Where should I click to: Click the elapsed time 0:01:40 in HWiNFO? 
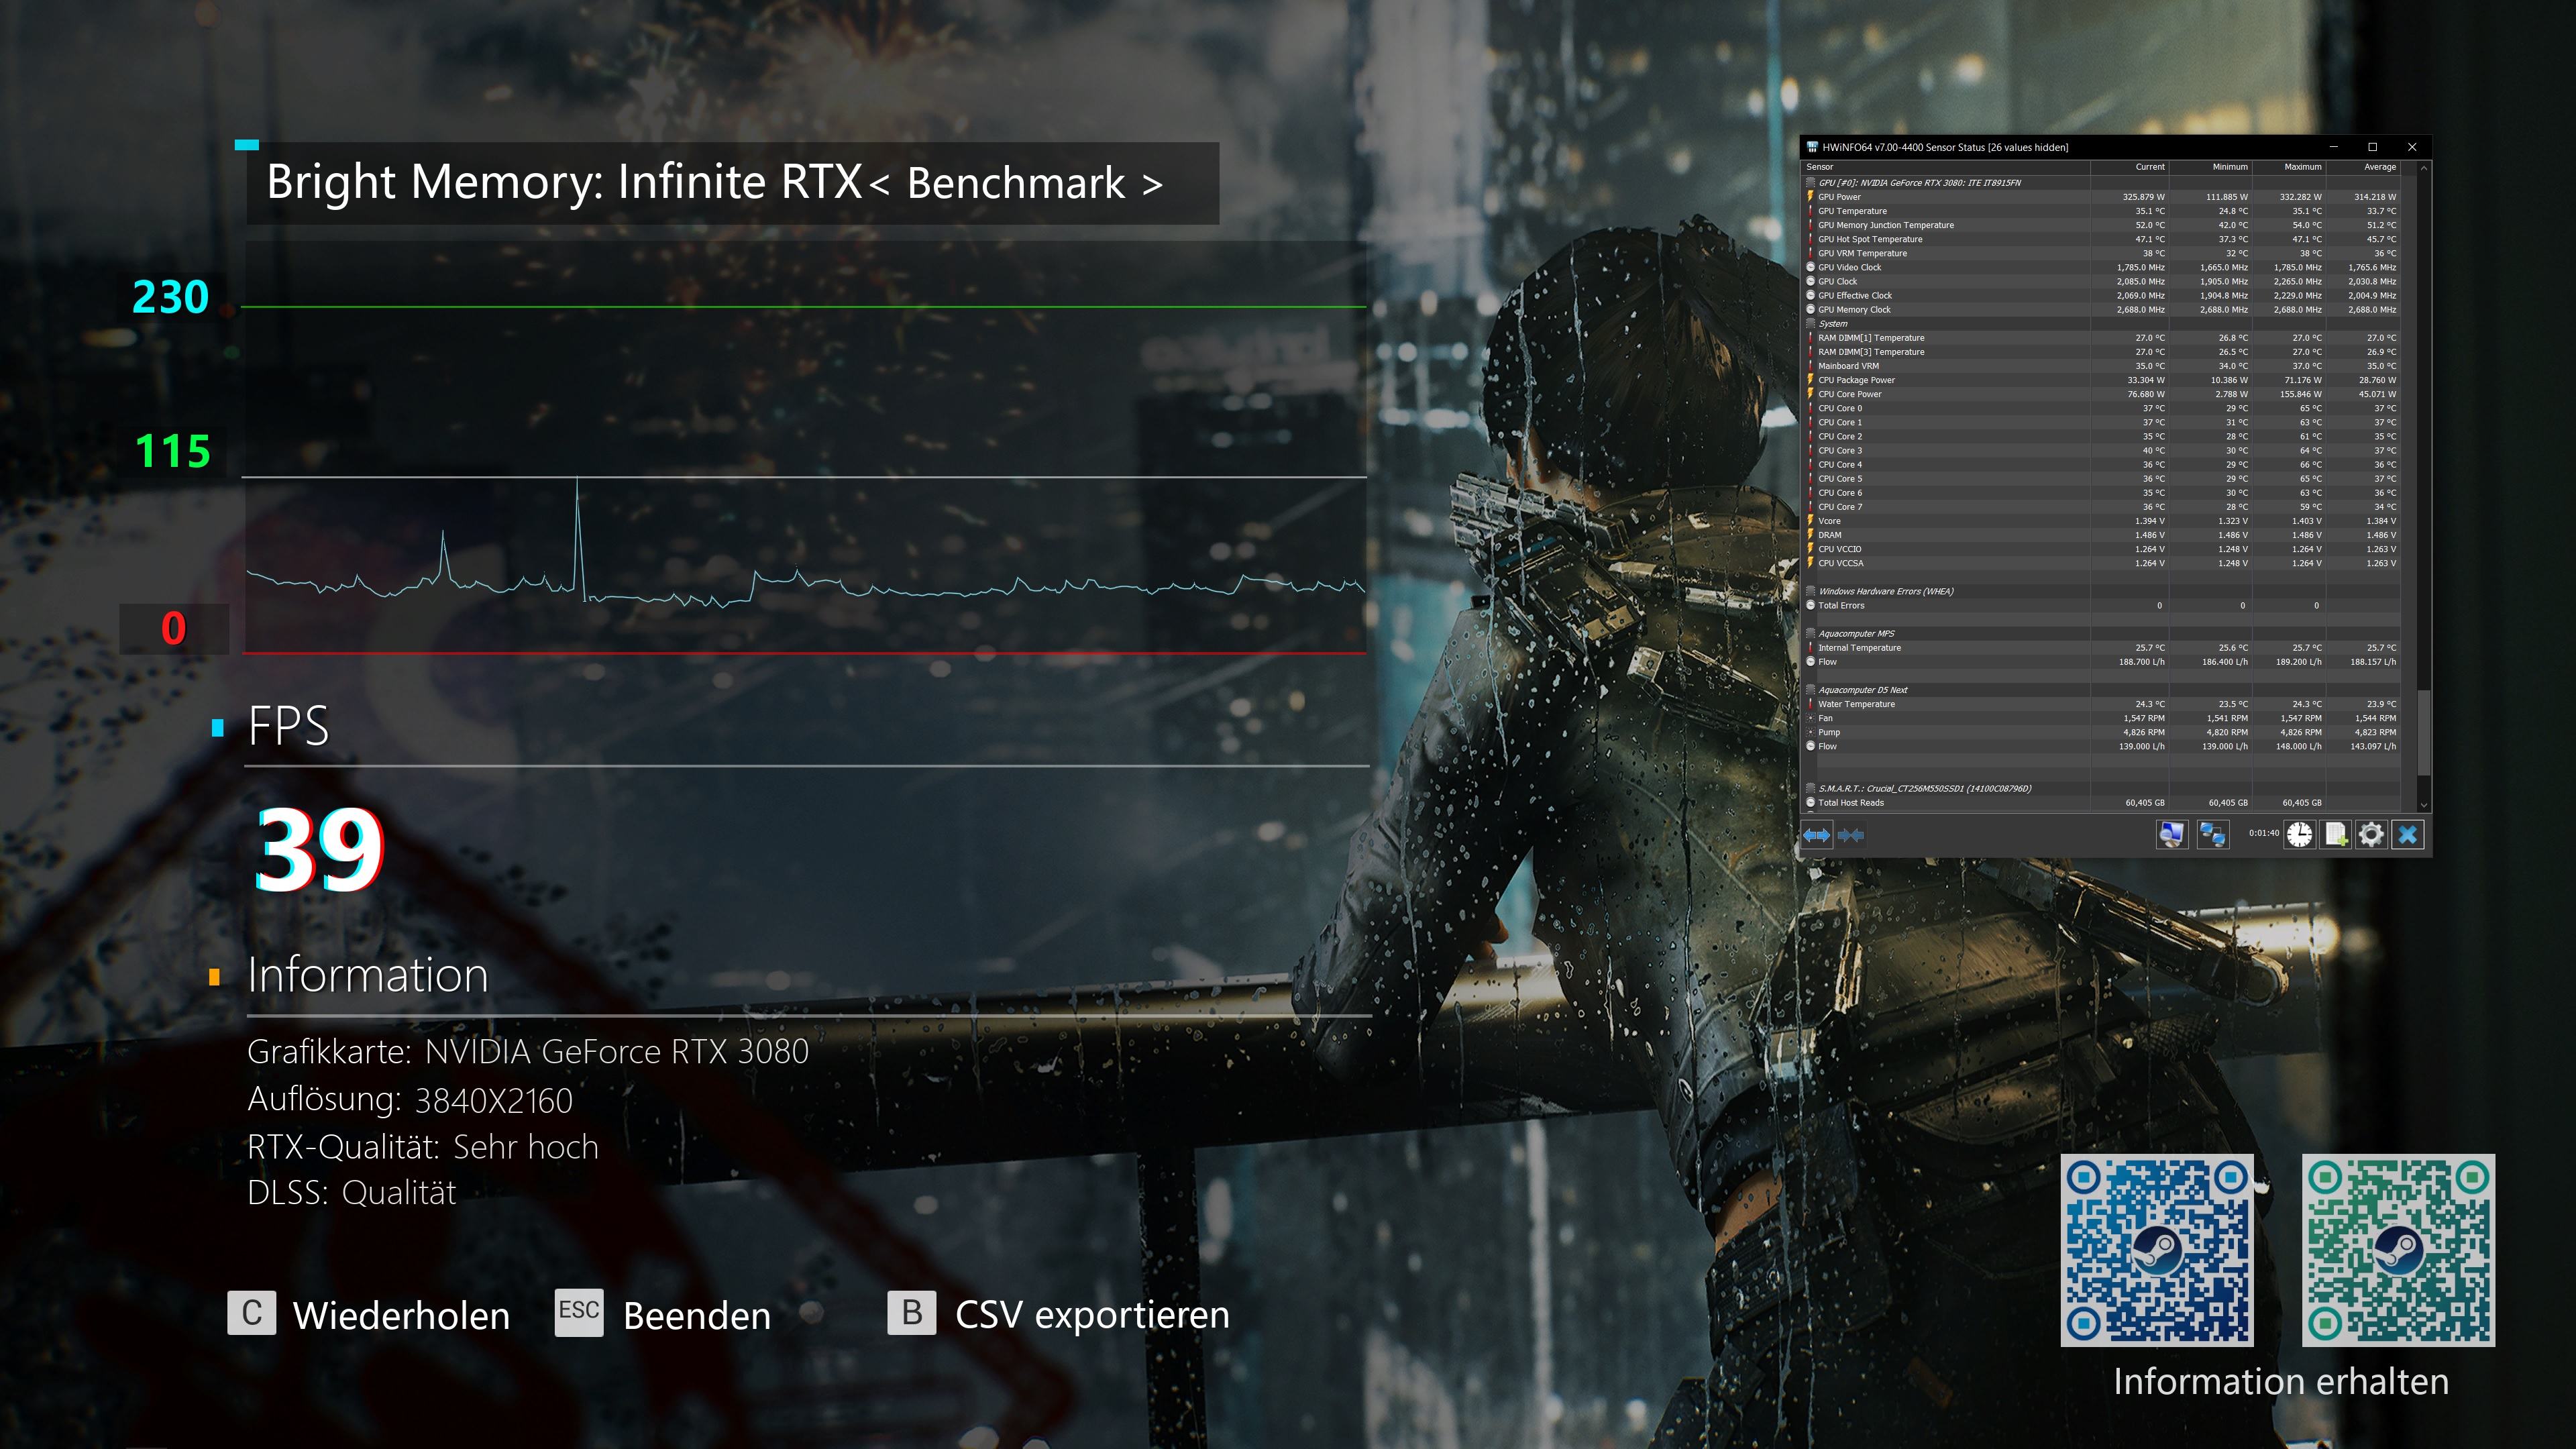tap(2264, 833)
